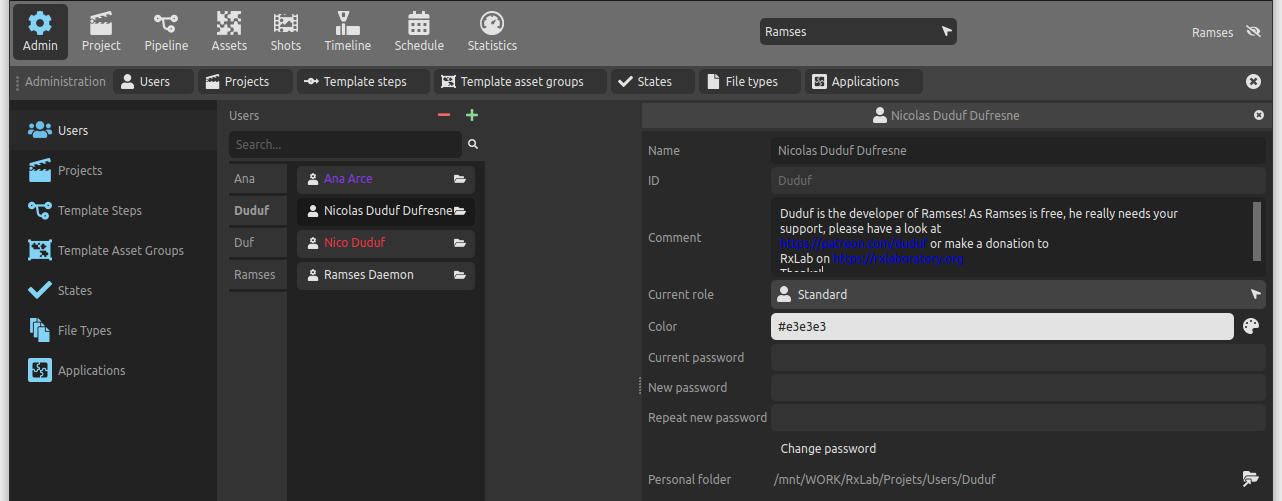Open the Assets section icon
This screenshot has width=1282, height=501.
pos(229,32)
